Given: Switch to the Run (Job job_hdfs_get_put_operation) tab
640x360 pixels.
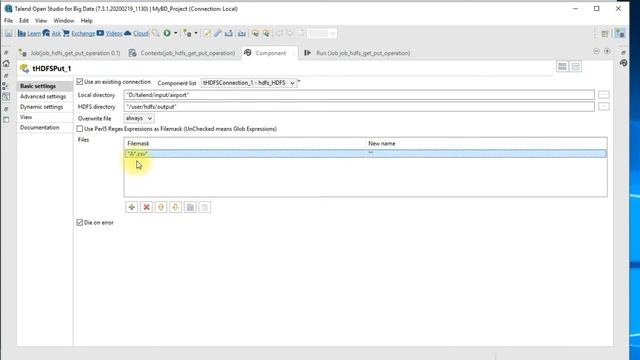Looking at the screenshot, I should [358, 53].
